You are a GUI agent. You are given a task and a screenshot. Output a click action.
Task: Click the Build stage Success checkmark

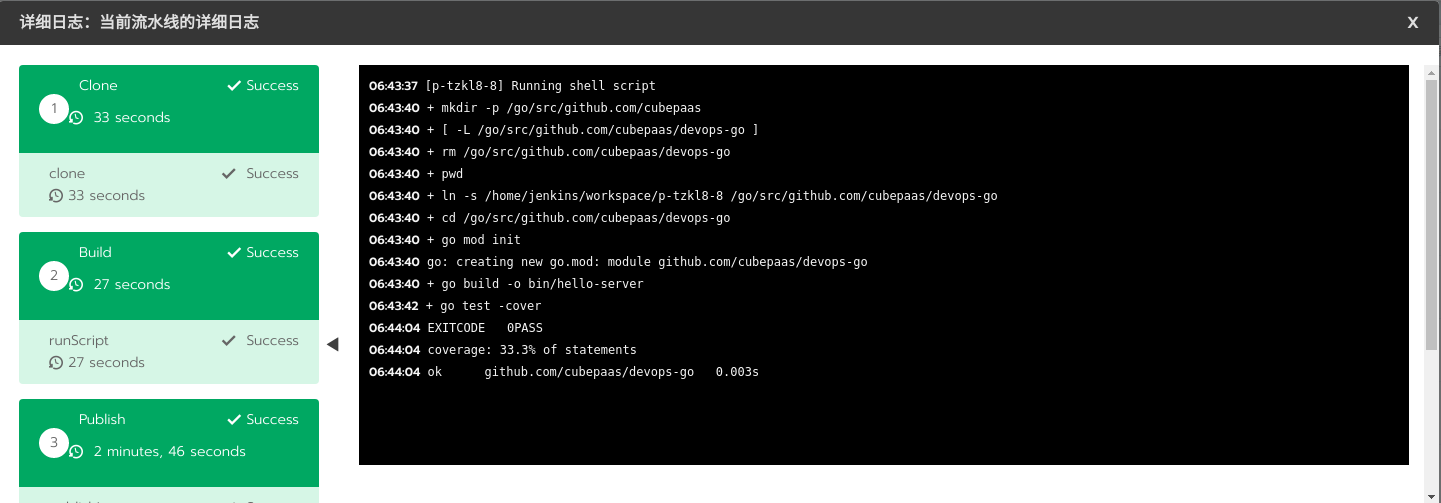235,253
